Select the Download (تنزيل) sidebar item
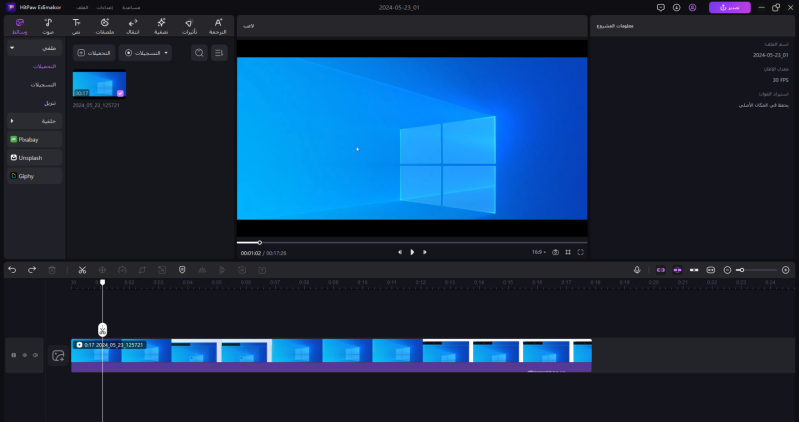Image resolution: width=799 pixels, height=422 pixels. click(50, 103)
